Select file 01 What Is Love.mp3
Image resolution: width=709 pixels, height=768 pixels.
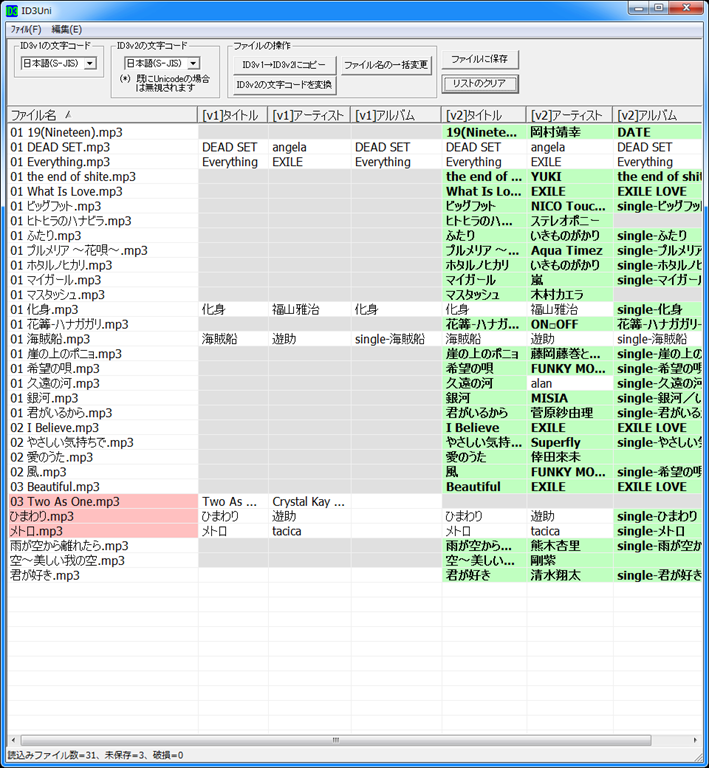click(x=67, y=191)
